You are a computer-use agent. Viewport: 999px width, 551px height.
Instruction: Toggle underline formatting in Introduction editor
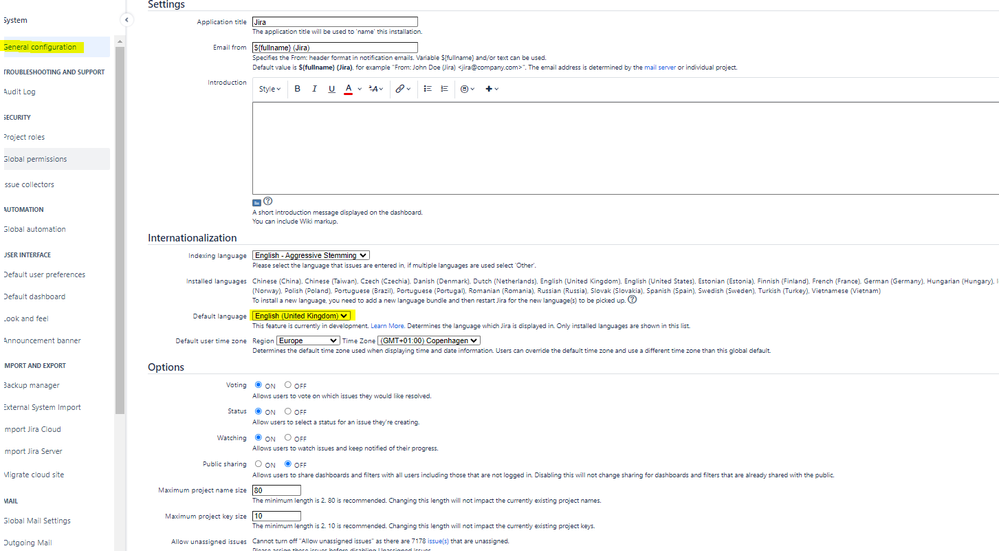[x=331, y=89]
